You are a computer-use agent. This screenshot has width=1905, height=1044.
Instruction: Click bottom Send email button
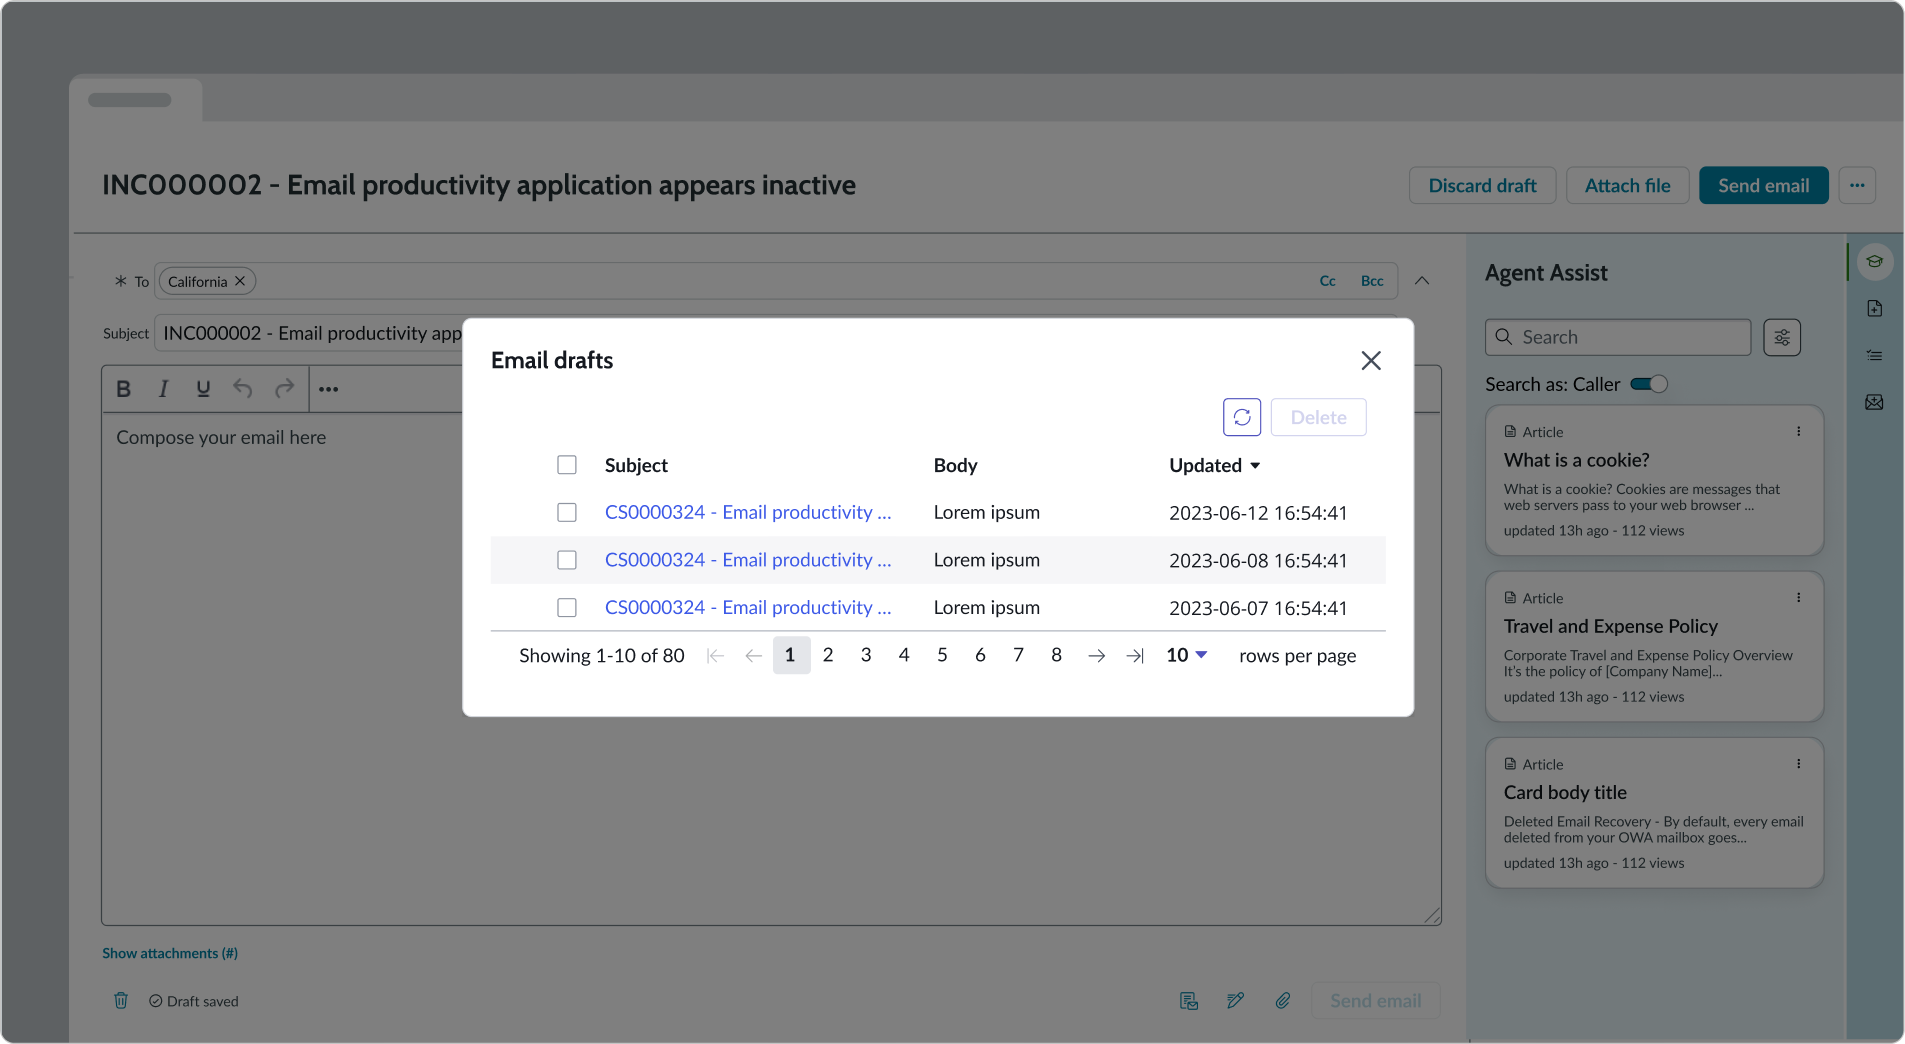[x=1375, y=1001]
